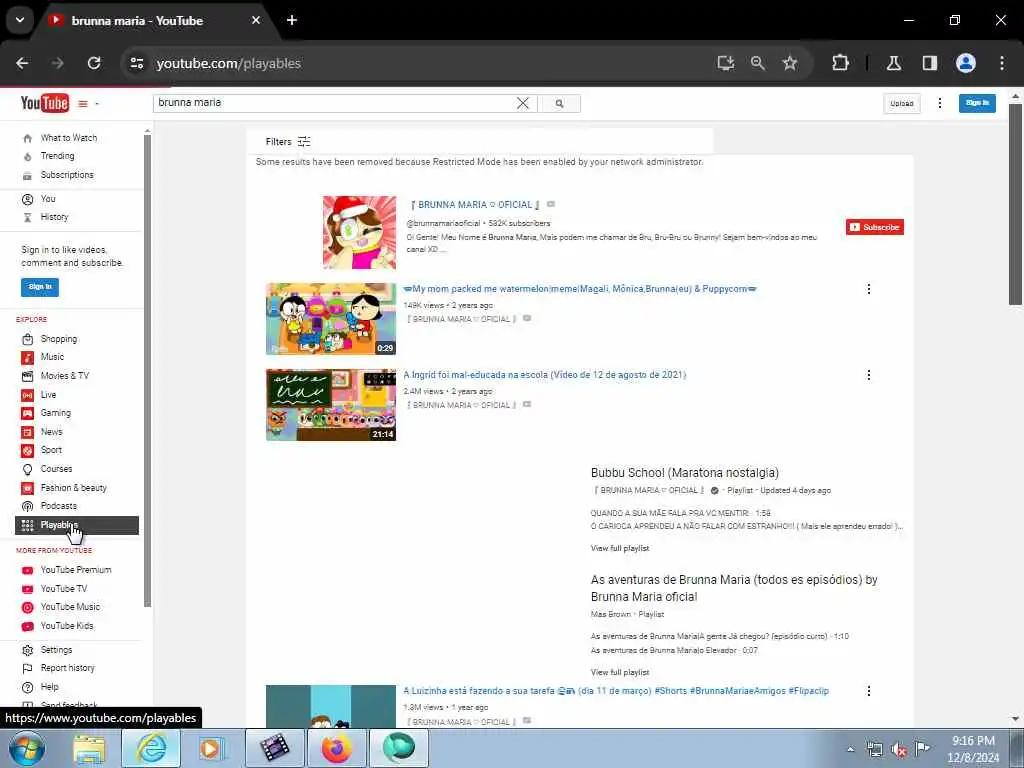The image size is (1024, 768).
Task: Open the BRUNNA MARIA channel avatar
Action: point(359,232)
